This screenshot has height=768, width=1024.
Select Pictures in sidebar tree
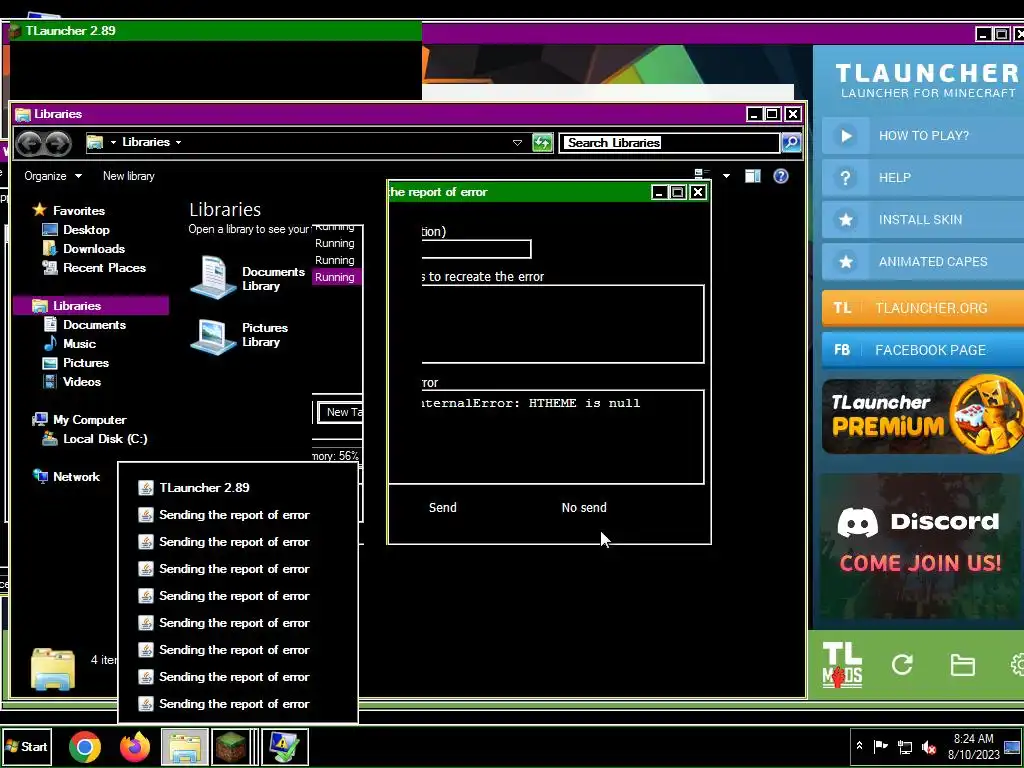point(76,362)
